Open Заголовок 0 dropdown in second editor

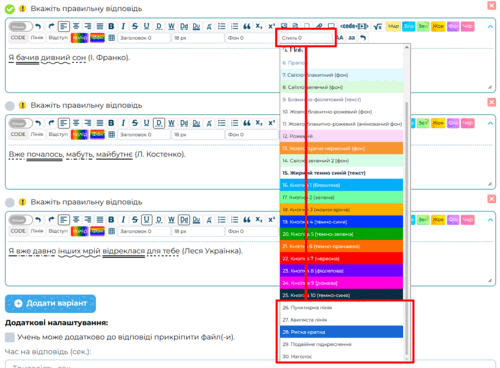[x=144, y=135]
